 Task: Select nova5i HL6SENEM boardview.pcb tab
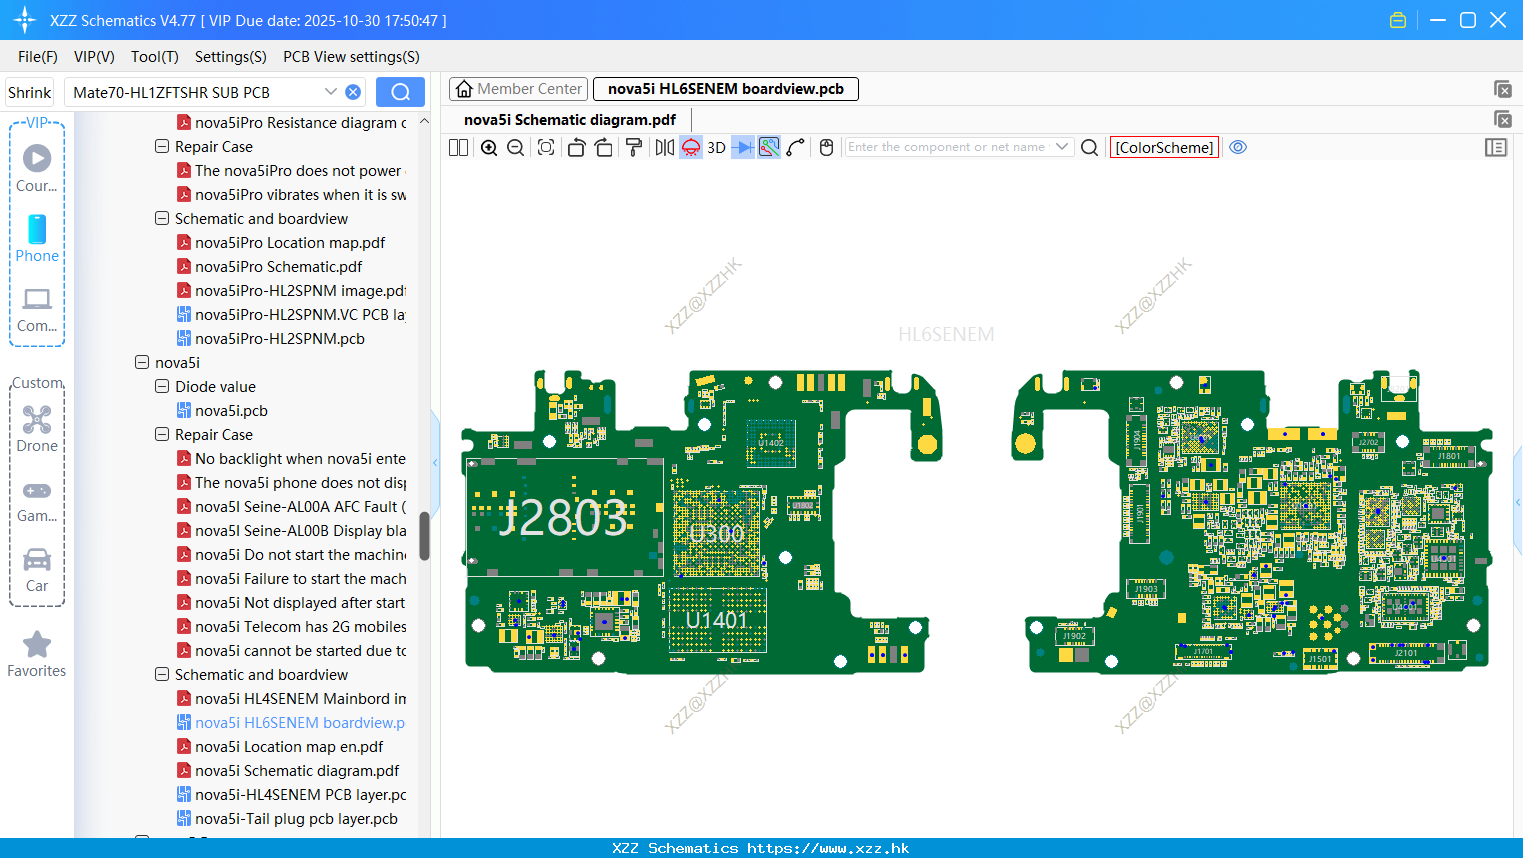[726, 89]
